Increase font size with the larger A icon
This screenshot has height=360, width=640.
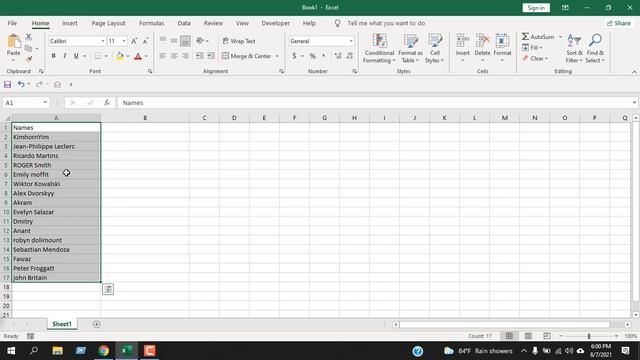pos(134,41)
